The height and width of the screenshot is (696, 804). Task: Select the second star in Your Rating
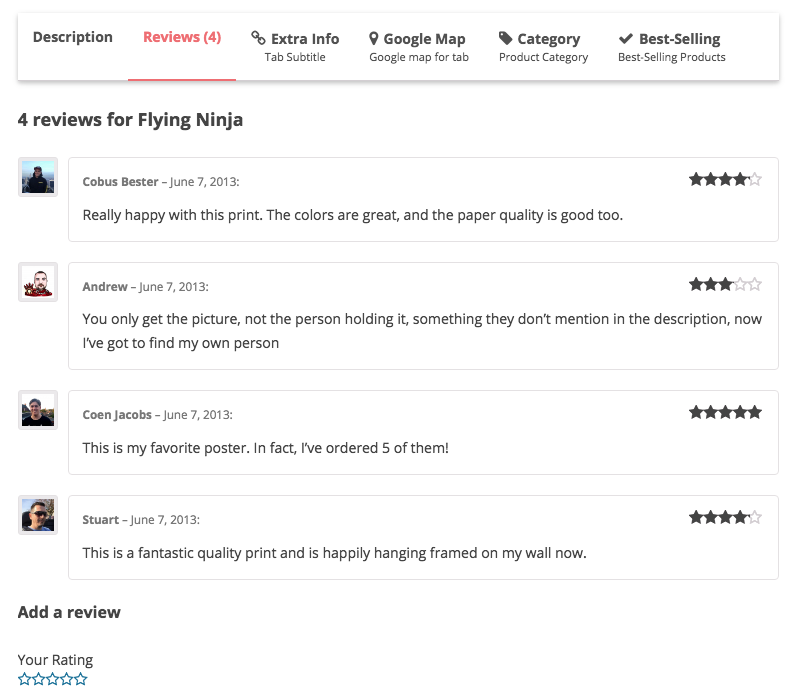coord(38,679)
